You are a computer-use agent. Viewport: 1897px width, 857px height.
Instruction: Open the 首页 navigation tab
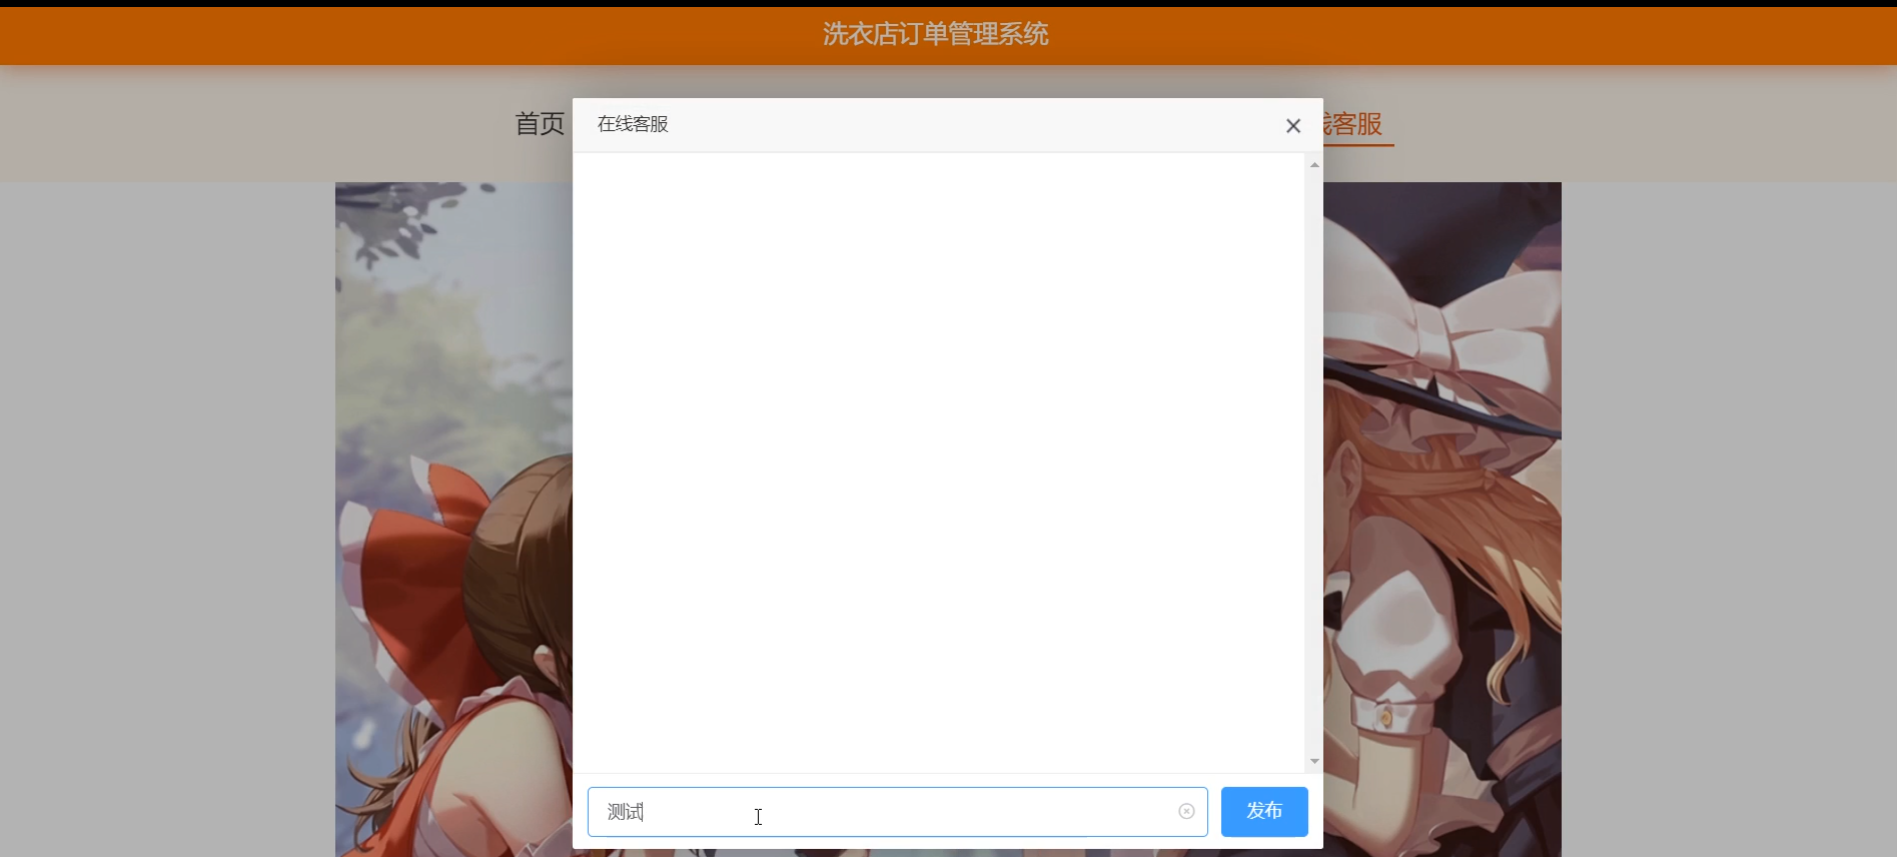(x=540, y=124)
